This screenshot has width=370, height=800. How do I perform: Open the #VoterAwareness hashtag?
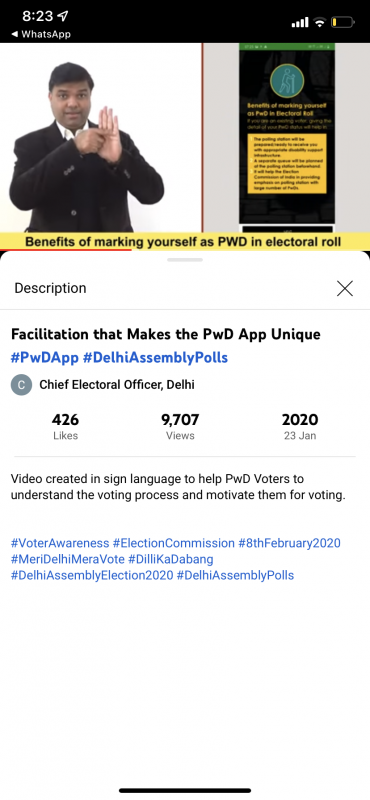60,543
